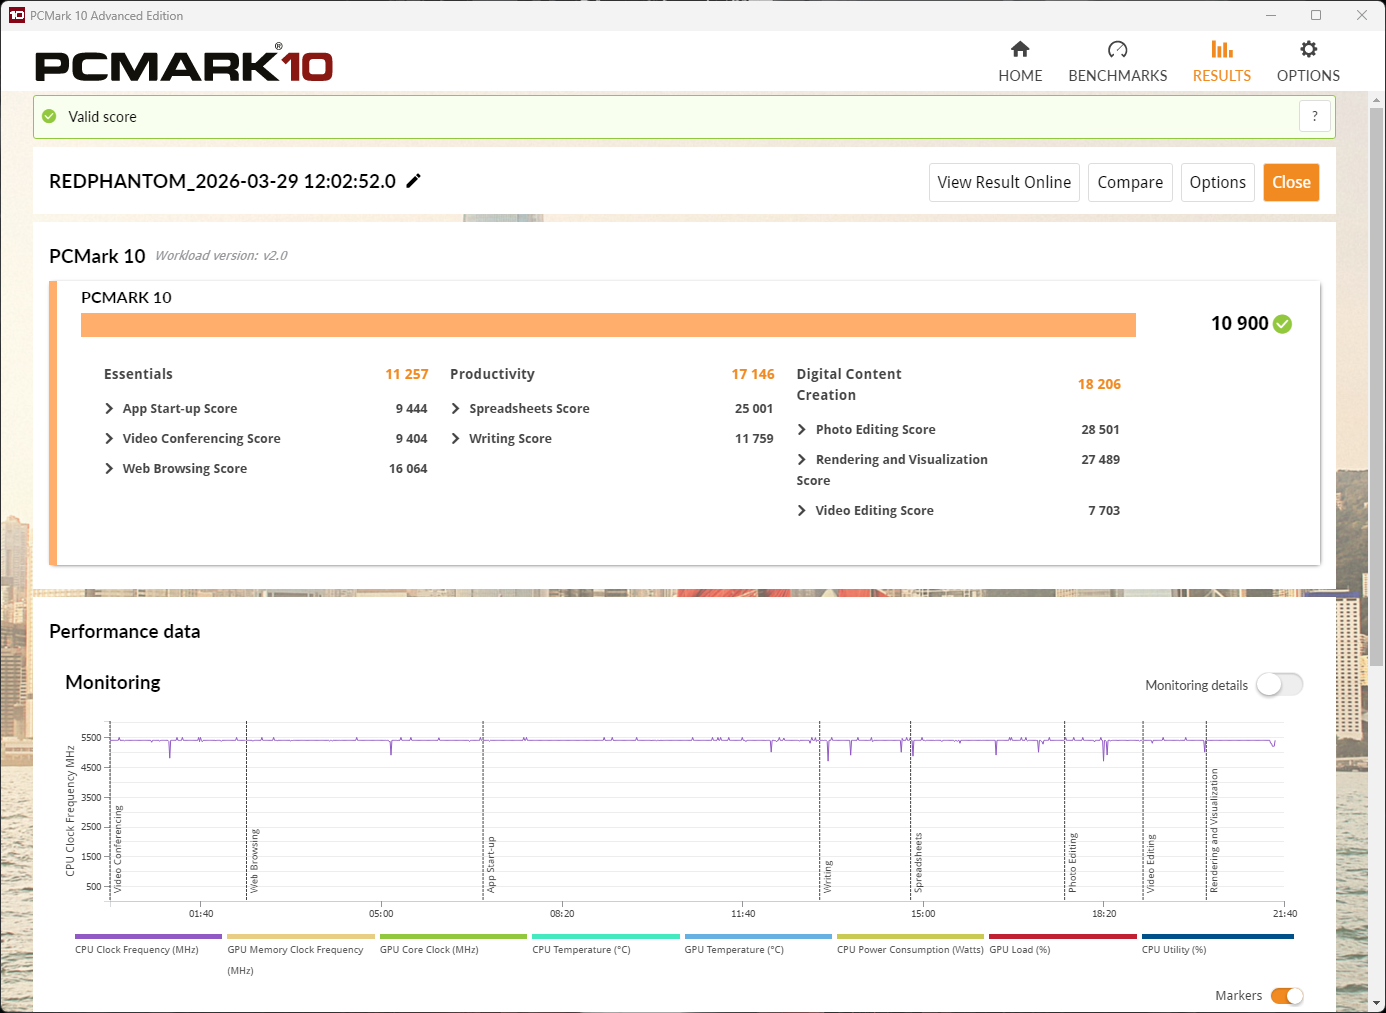1386x1013 pixels.
Task: Expand the Video Editing Score row
Action: [x=802, y=511]
